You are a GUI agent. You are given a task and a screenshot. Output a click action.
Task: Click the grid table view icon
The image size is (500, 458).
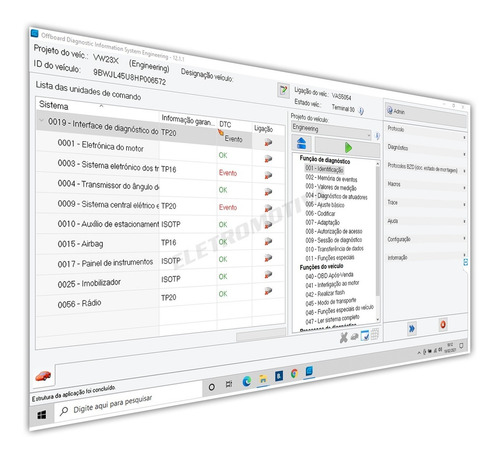coord(375,334)
